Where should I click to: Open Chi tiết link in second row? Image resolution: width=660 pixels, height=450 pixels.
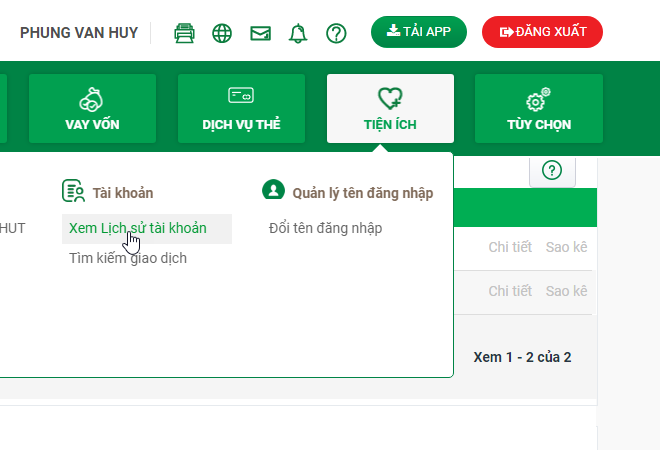[510, 291]
